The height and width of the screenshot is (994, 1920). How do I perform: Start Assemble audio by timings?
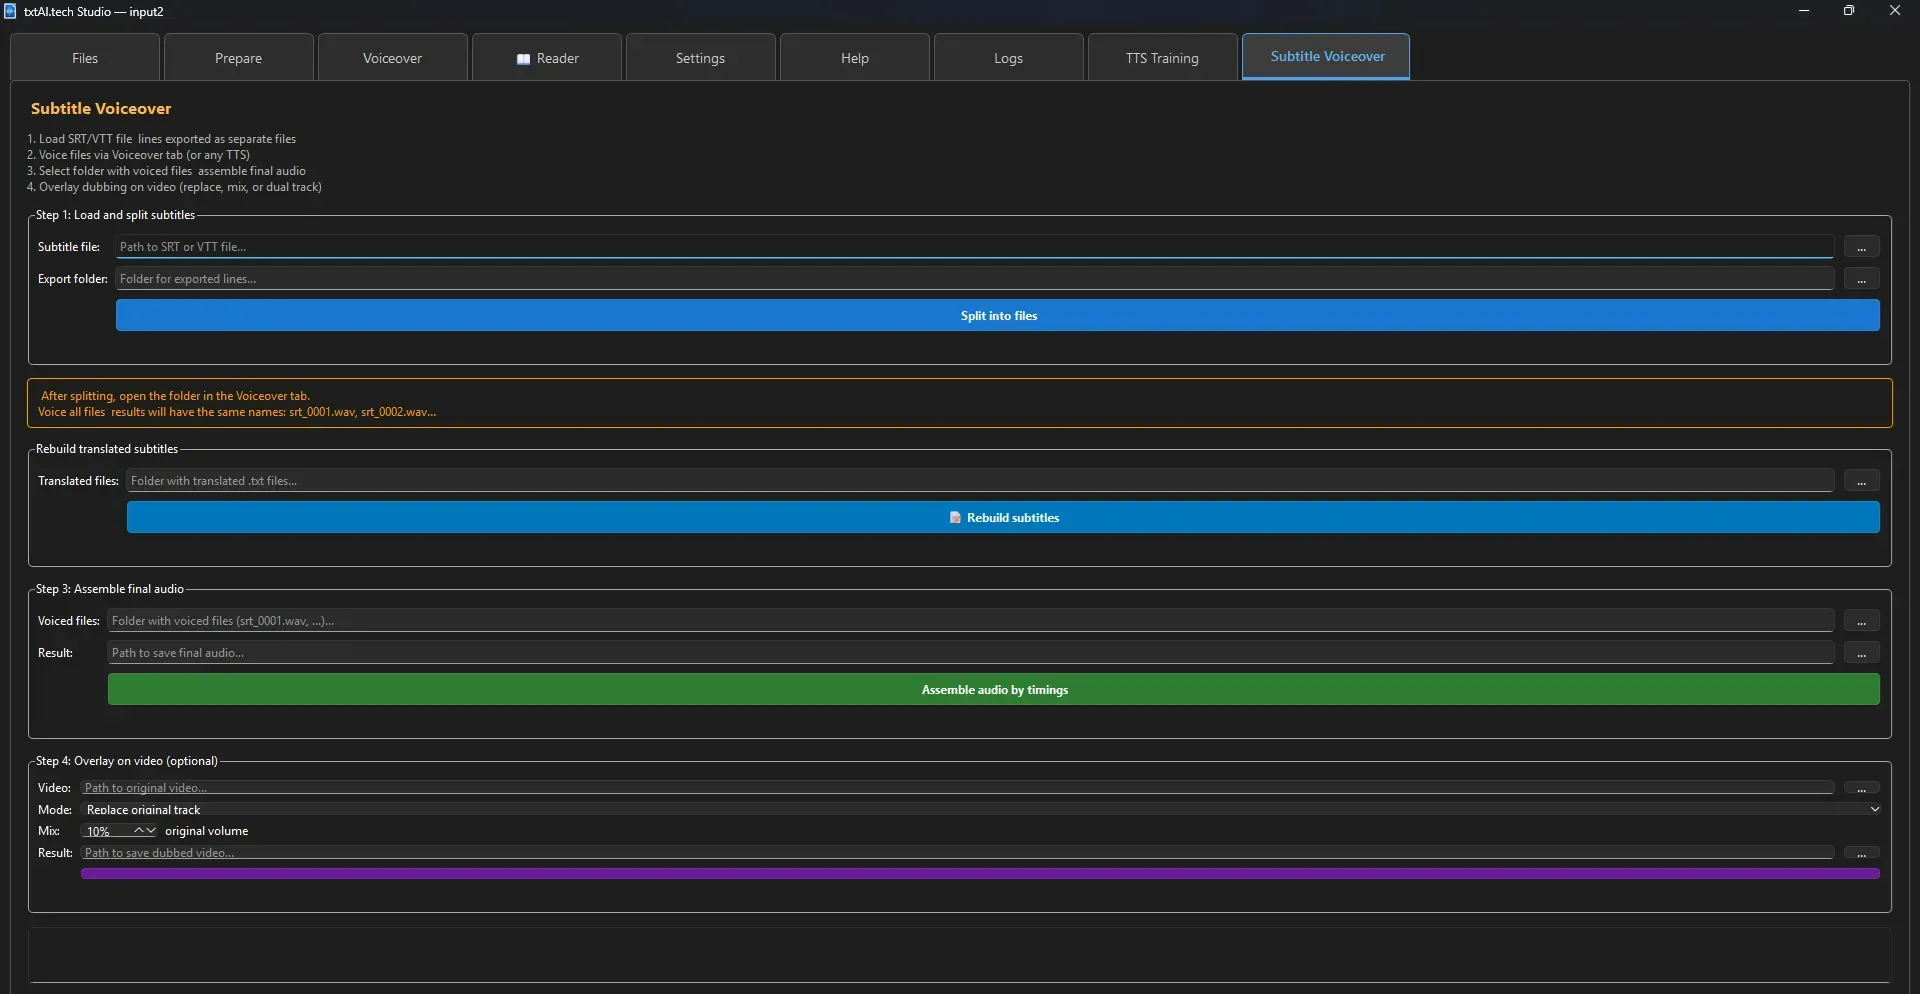994,689
